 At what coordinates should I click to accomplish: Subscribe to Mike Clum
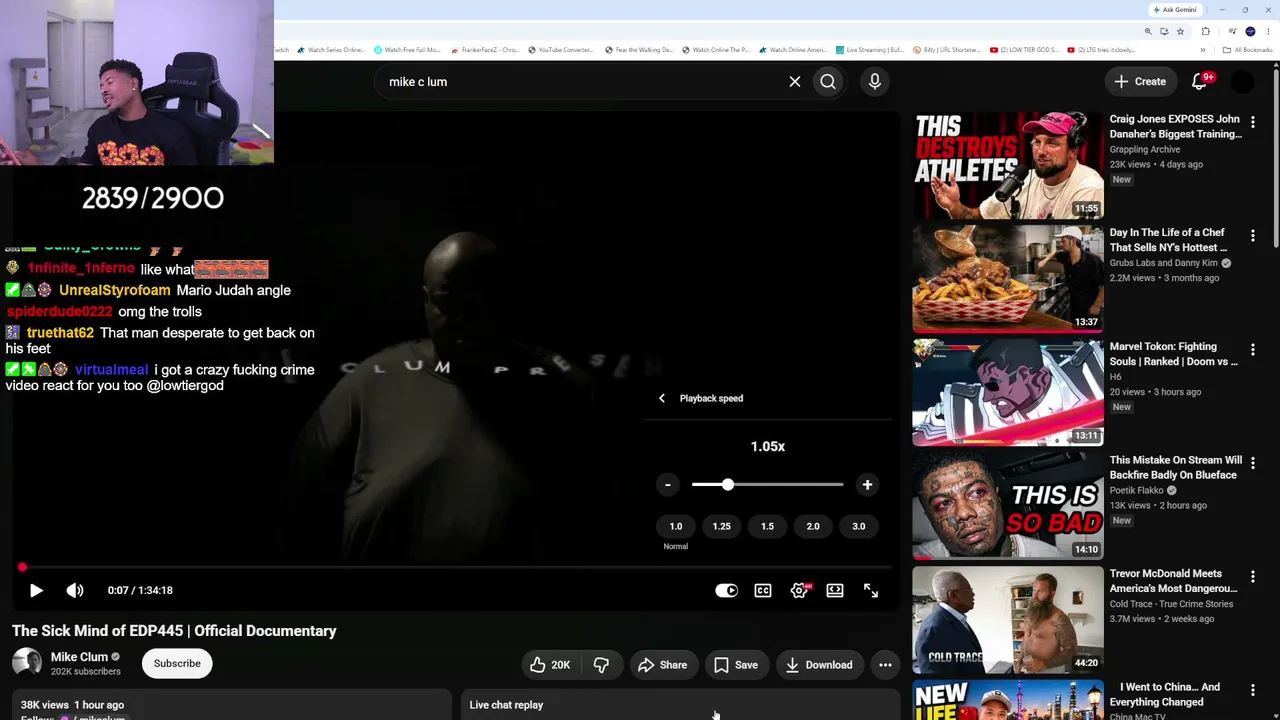(177, 663)
